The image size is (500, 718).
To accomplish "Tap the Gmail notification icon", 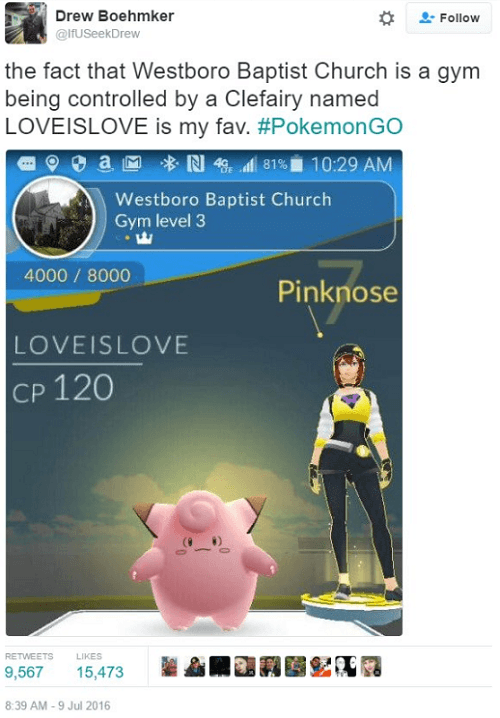I will tap(131, 163).
